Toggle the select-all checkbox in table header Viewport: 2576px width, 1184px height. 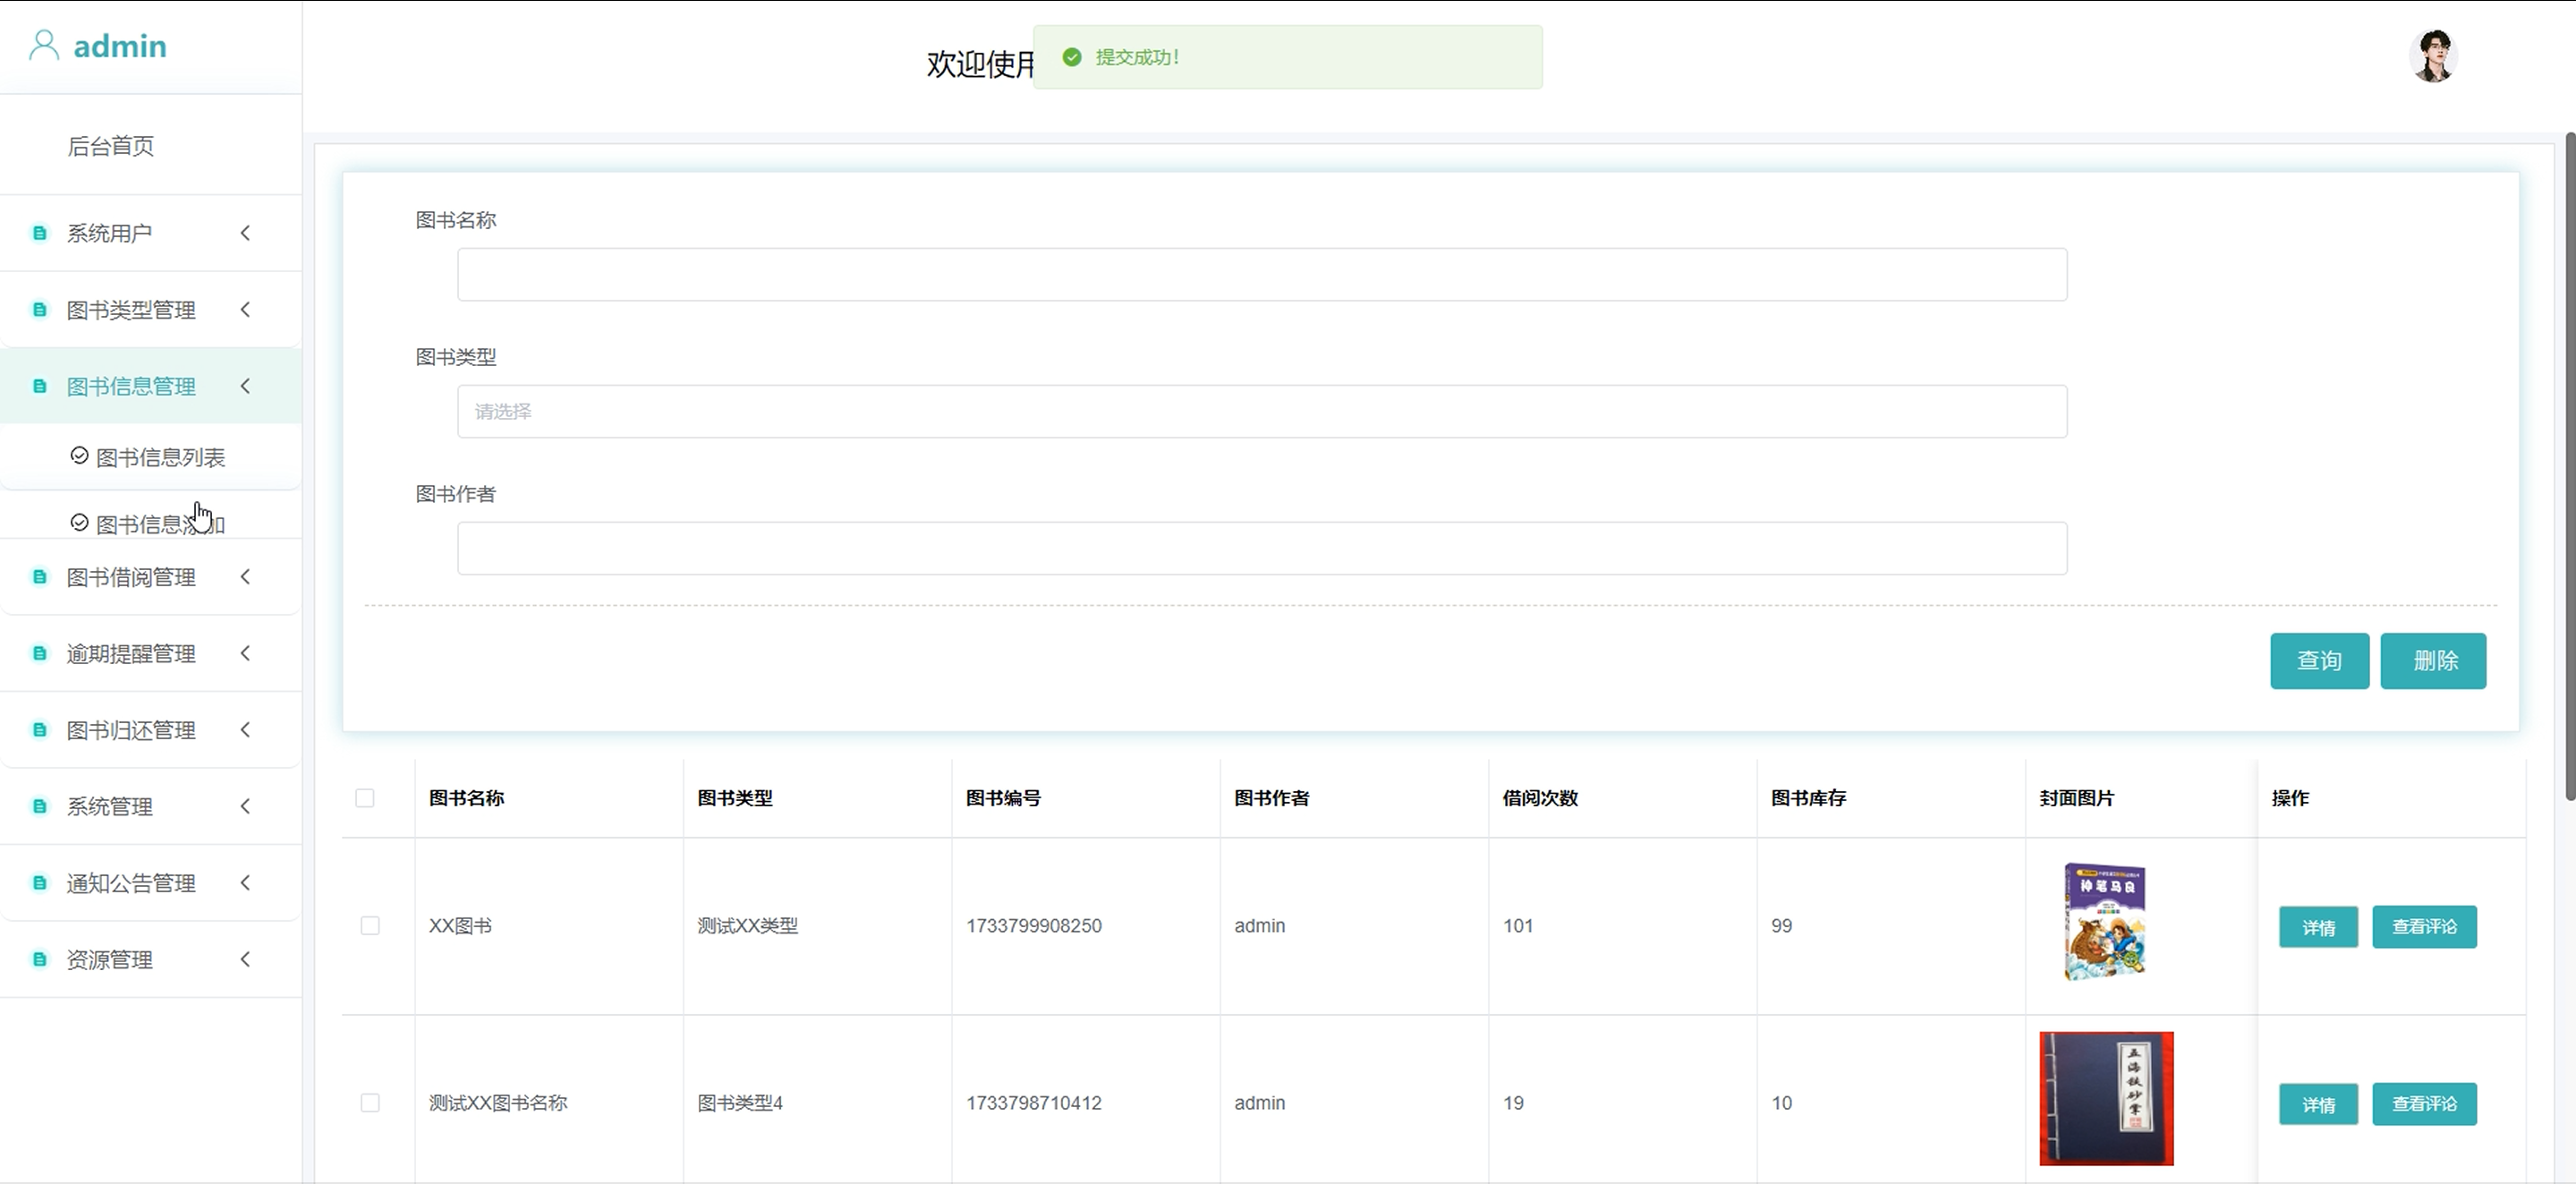pos(365,798)
